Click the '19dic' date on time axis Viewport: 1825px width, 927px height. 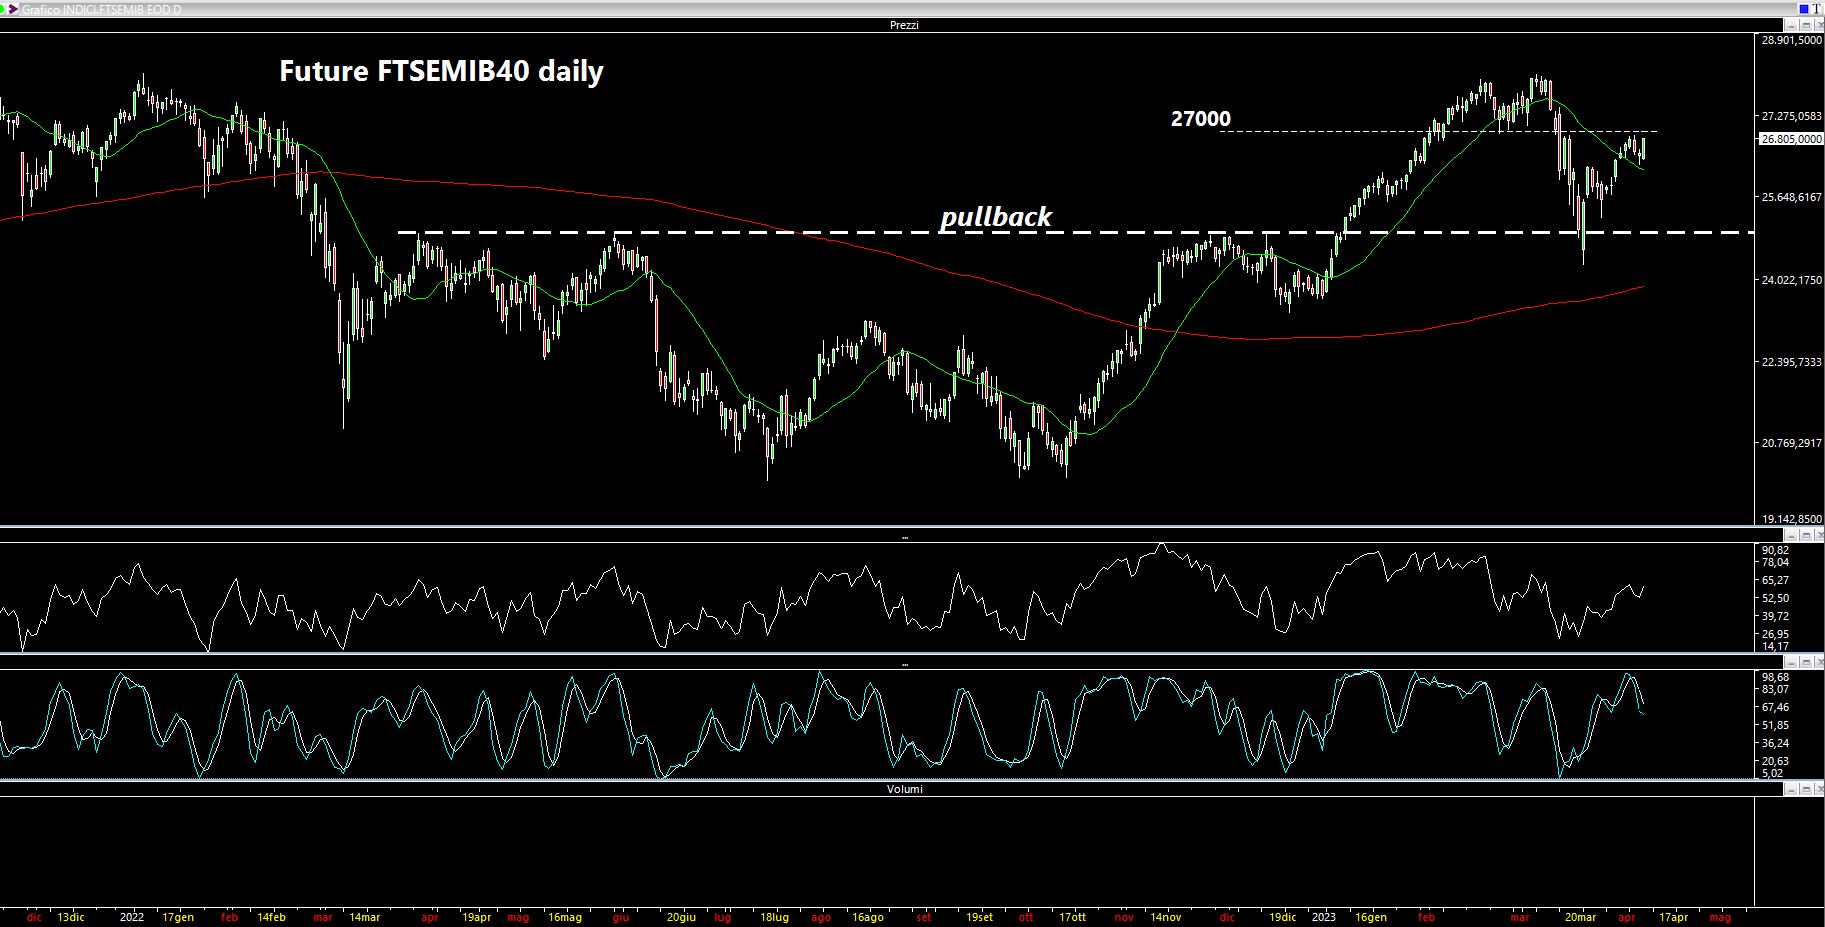click(x=1282, y=917)
